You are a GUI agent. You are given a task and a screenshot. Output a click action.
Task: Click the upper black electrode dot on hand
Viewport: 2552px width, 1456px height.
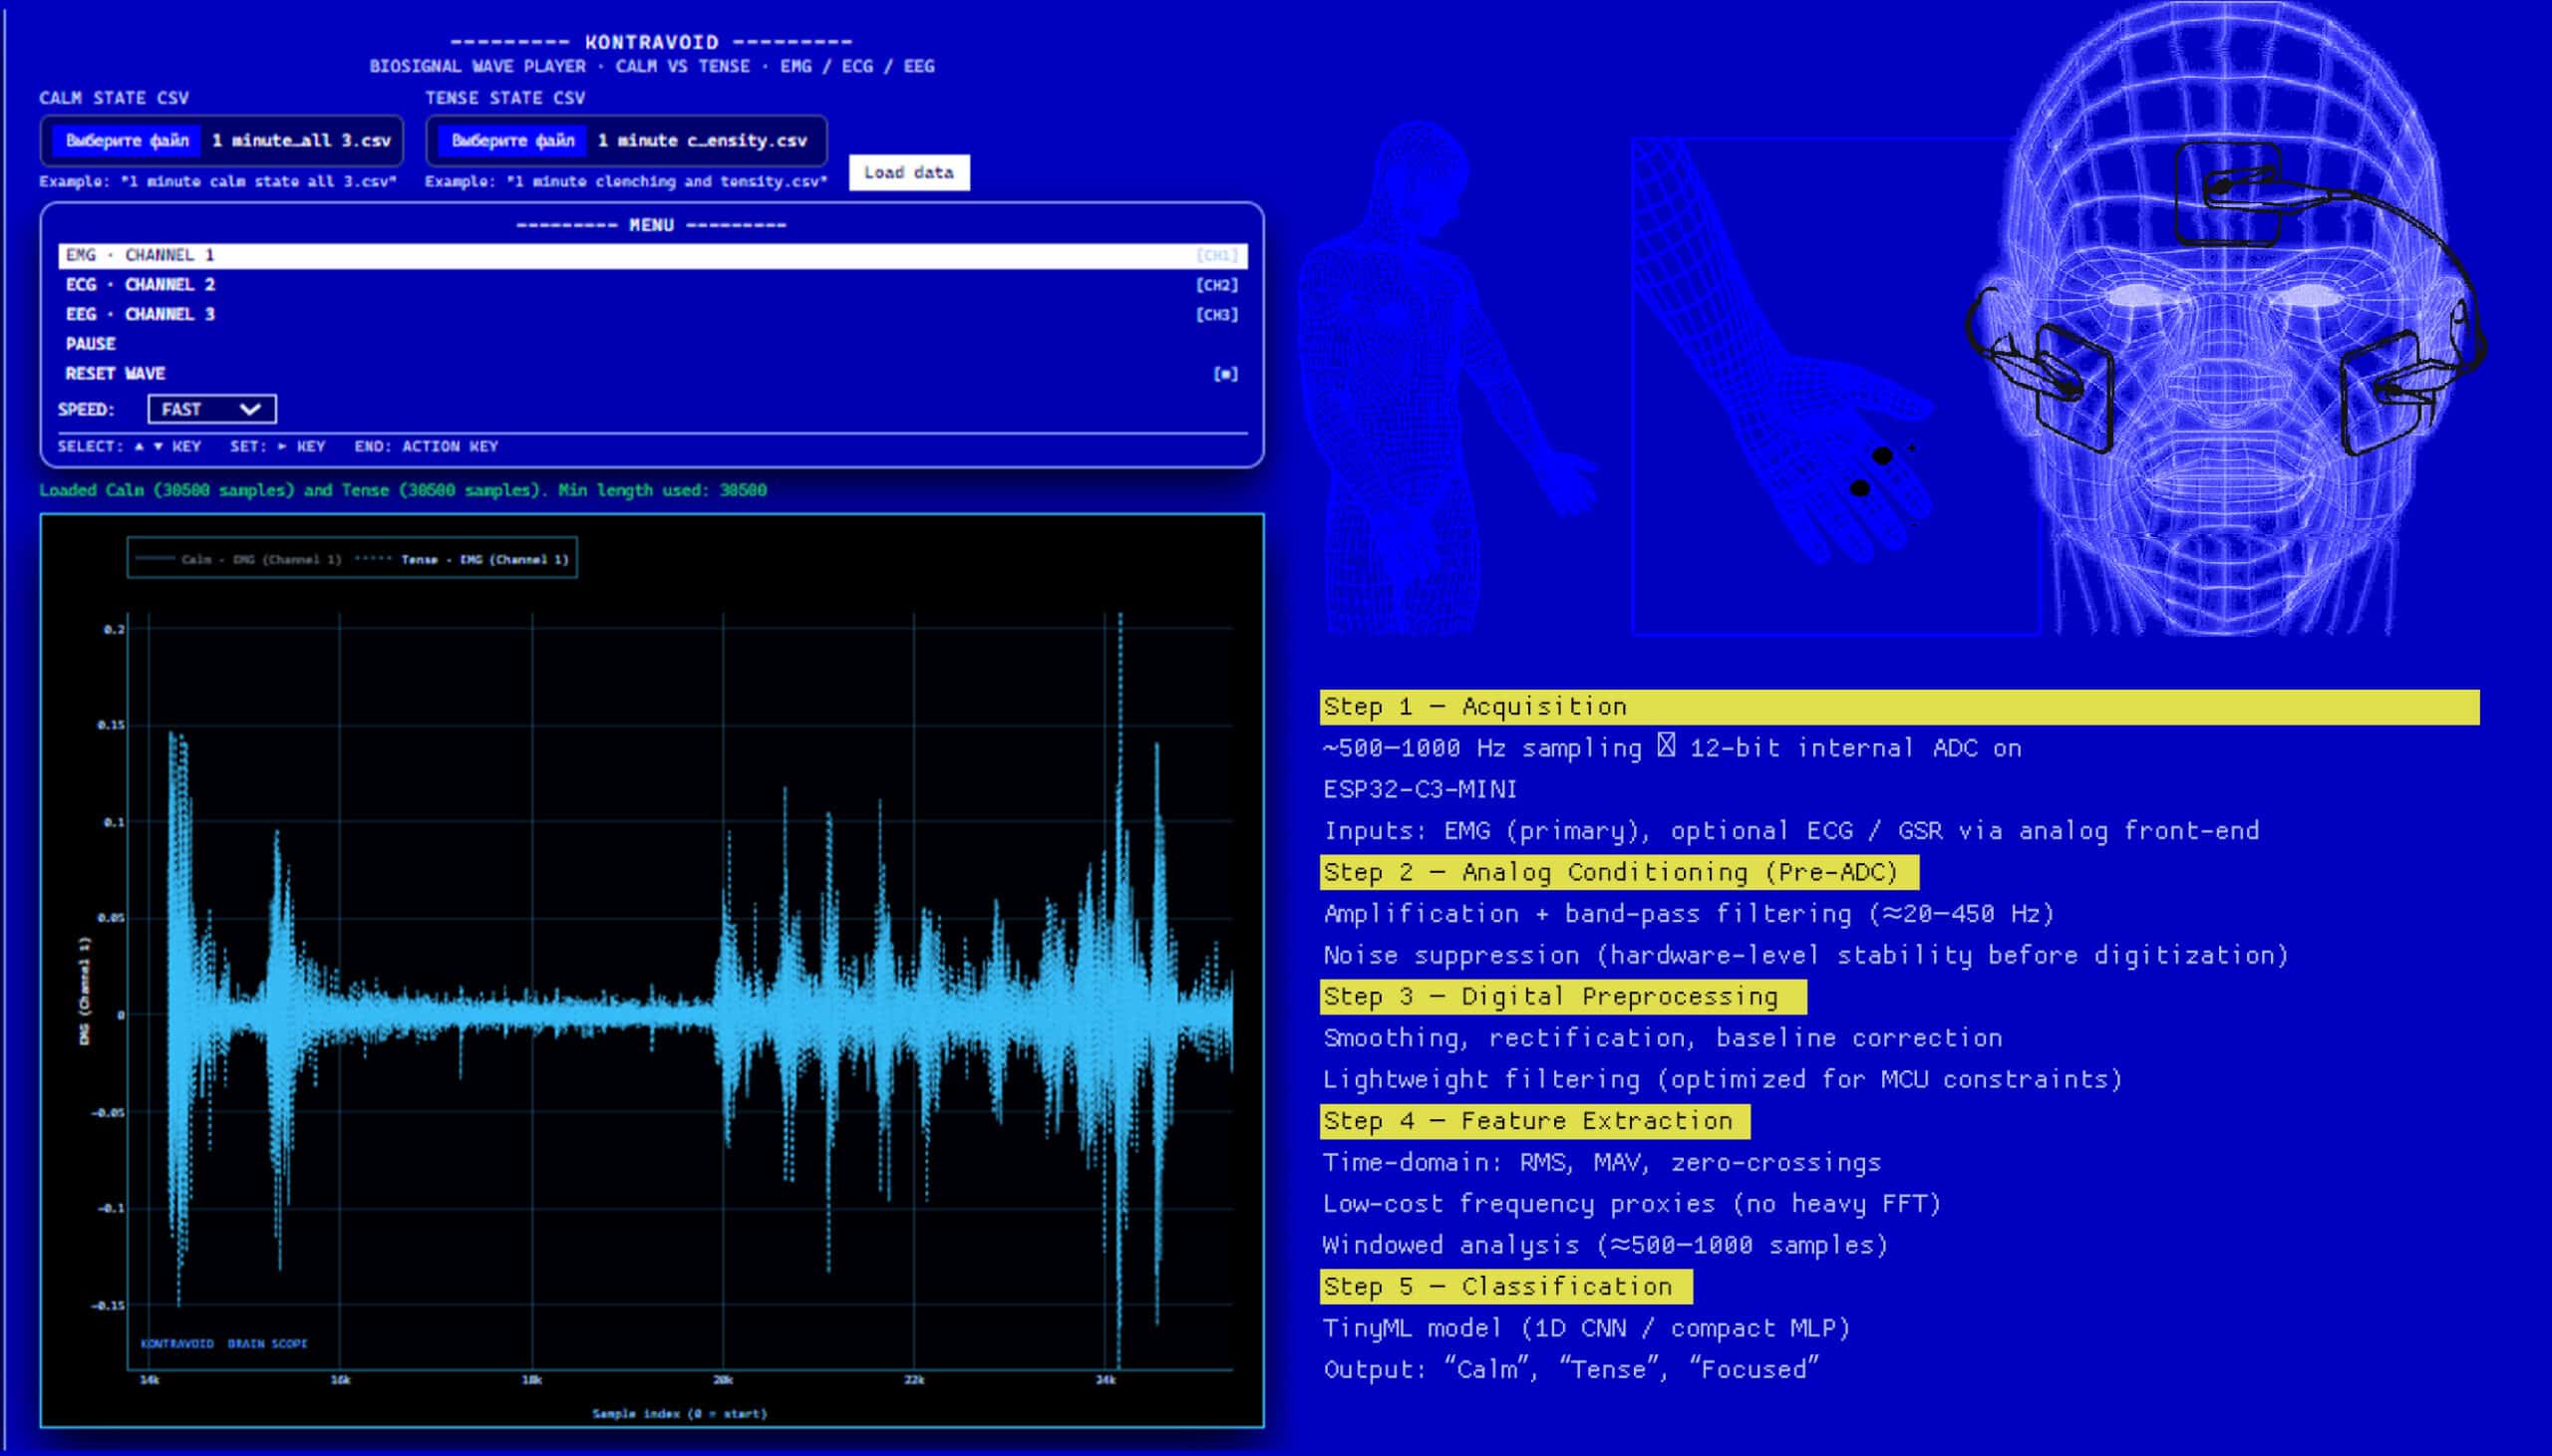coord(1882,456)
